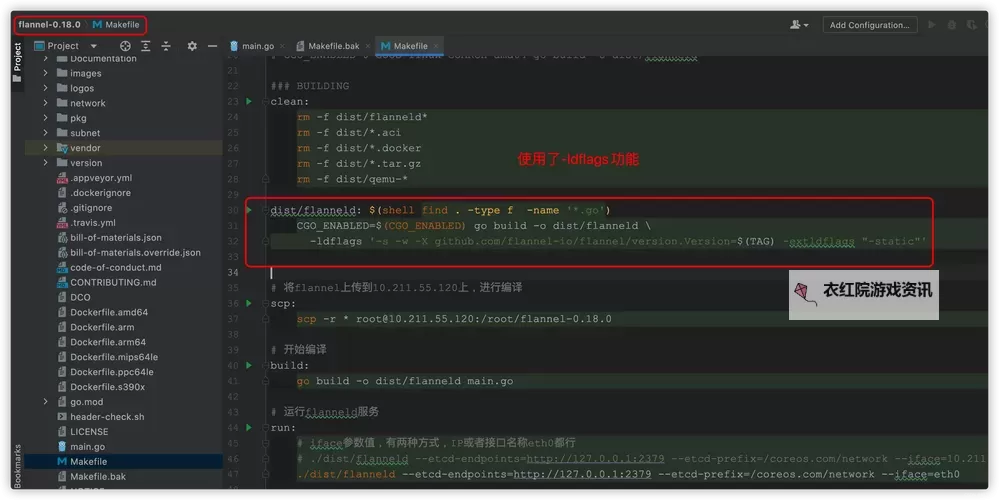Viewport: 999px width, 500px height.
Task: Click flannel-0.18.0 in the breadcrumb
Action: tap(49, 24)
